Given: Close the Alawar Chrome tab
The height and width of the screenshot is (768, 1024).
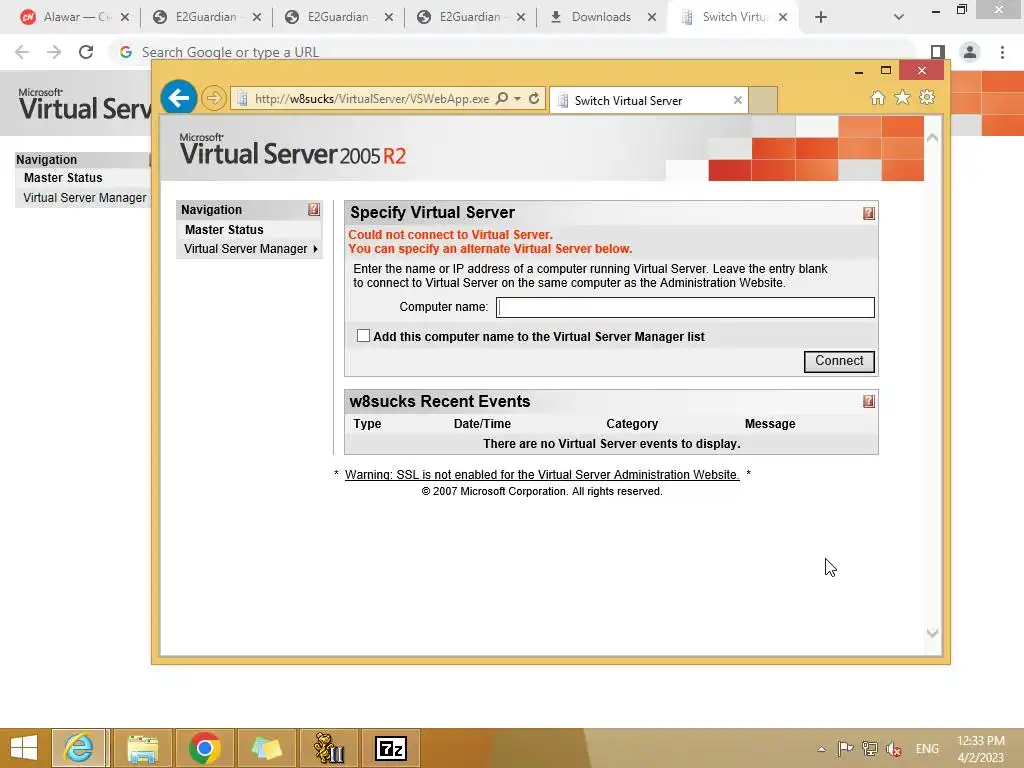Looking at the screenshot, I should click(125, 17).
